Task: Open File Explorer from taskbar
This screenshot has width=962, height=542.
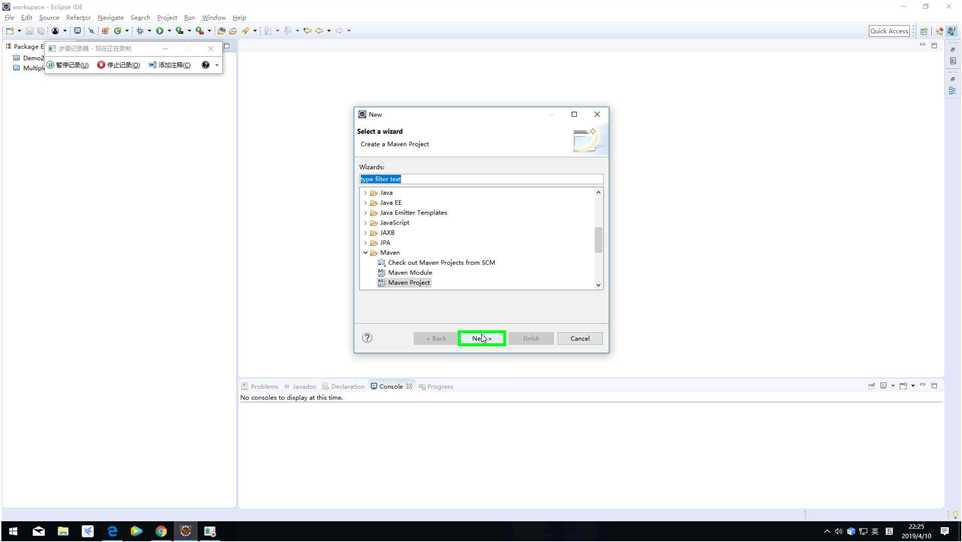Action: (x=63, y=532)
